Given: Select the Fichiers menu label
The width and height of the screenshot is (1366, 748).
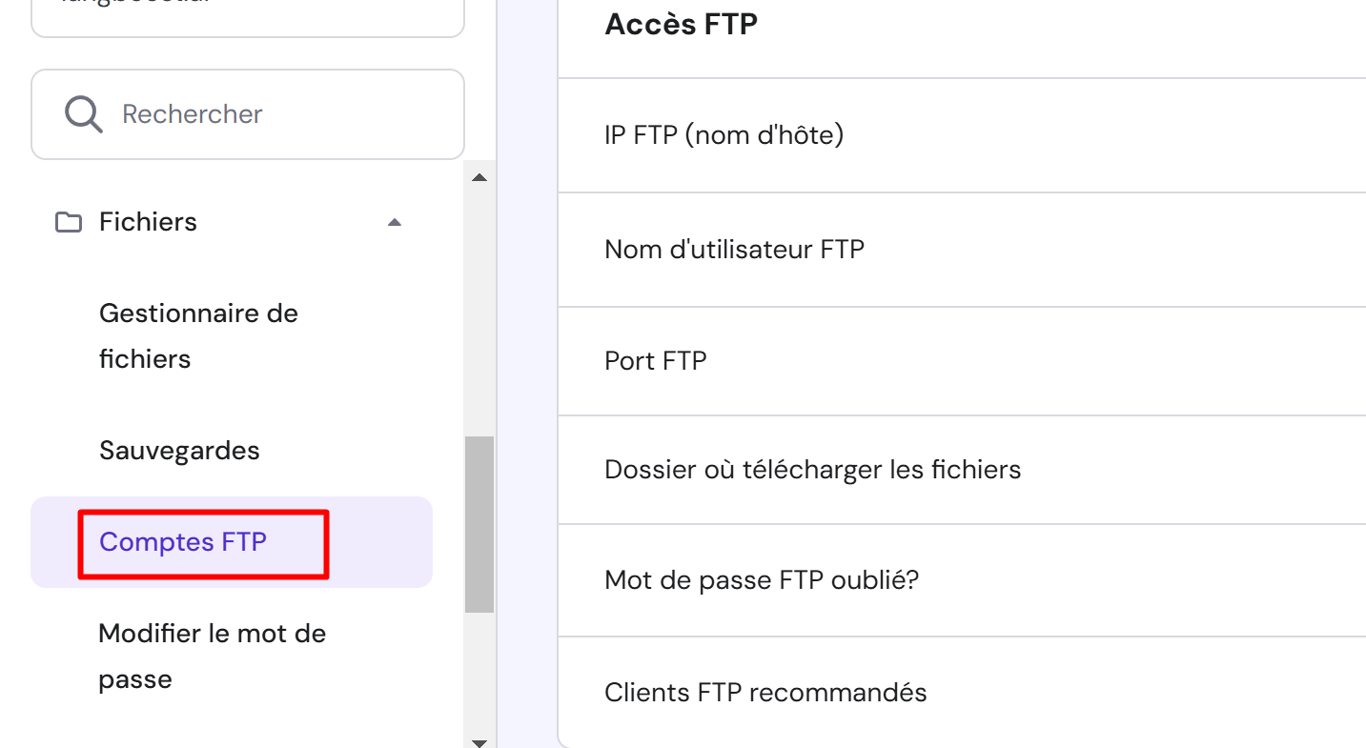Looking at the screenshot, I should click(x=148, y=222).
